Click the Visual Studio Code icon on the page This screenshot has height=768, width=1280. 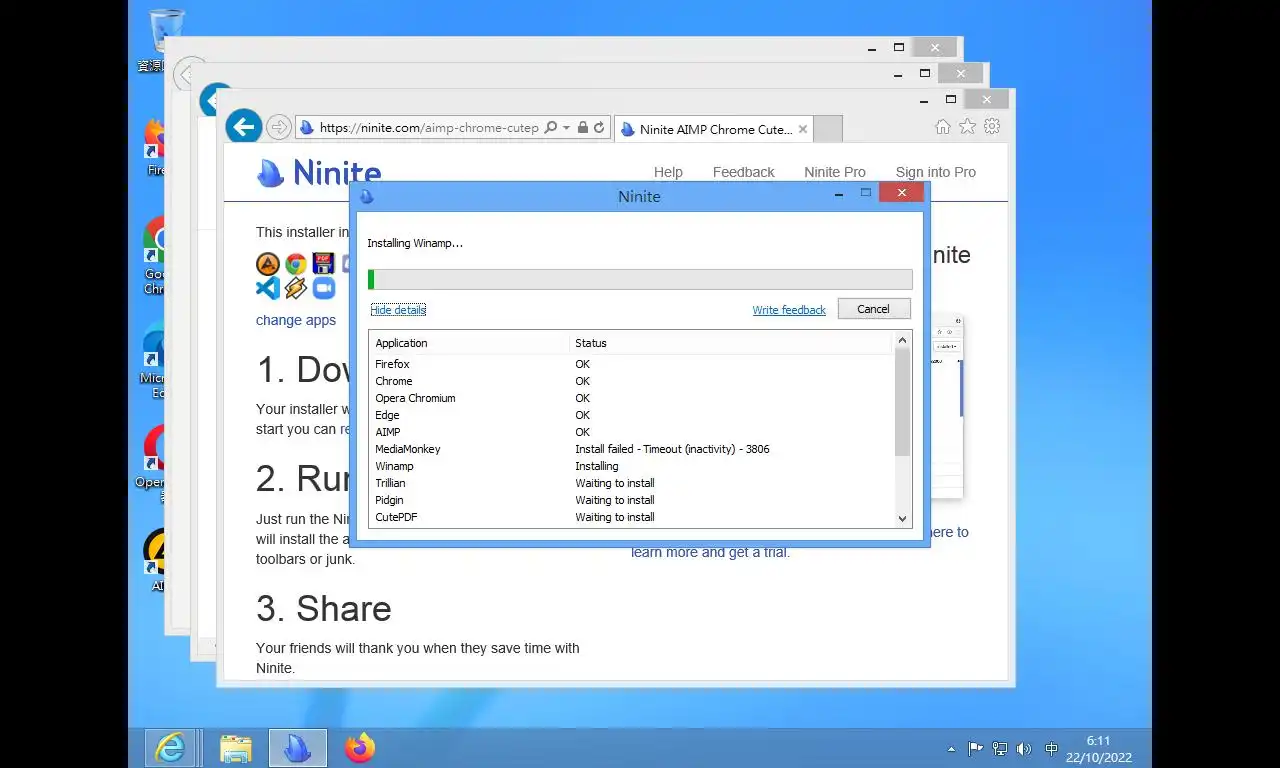[268, 288]
